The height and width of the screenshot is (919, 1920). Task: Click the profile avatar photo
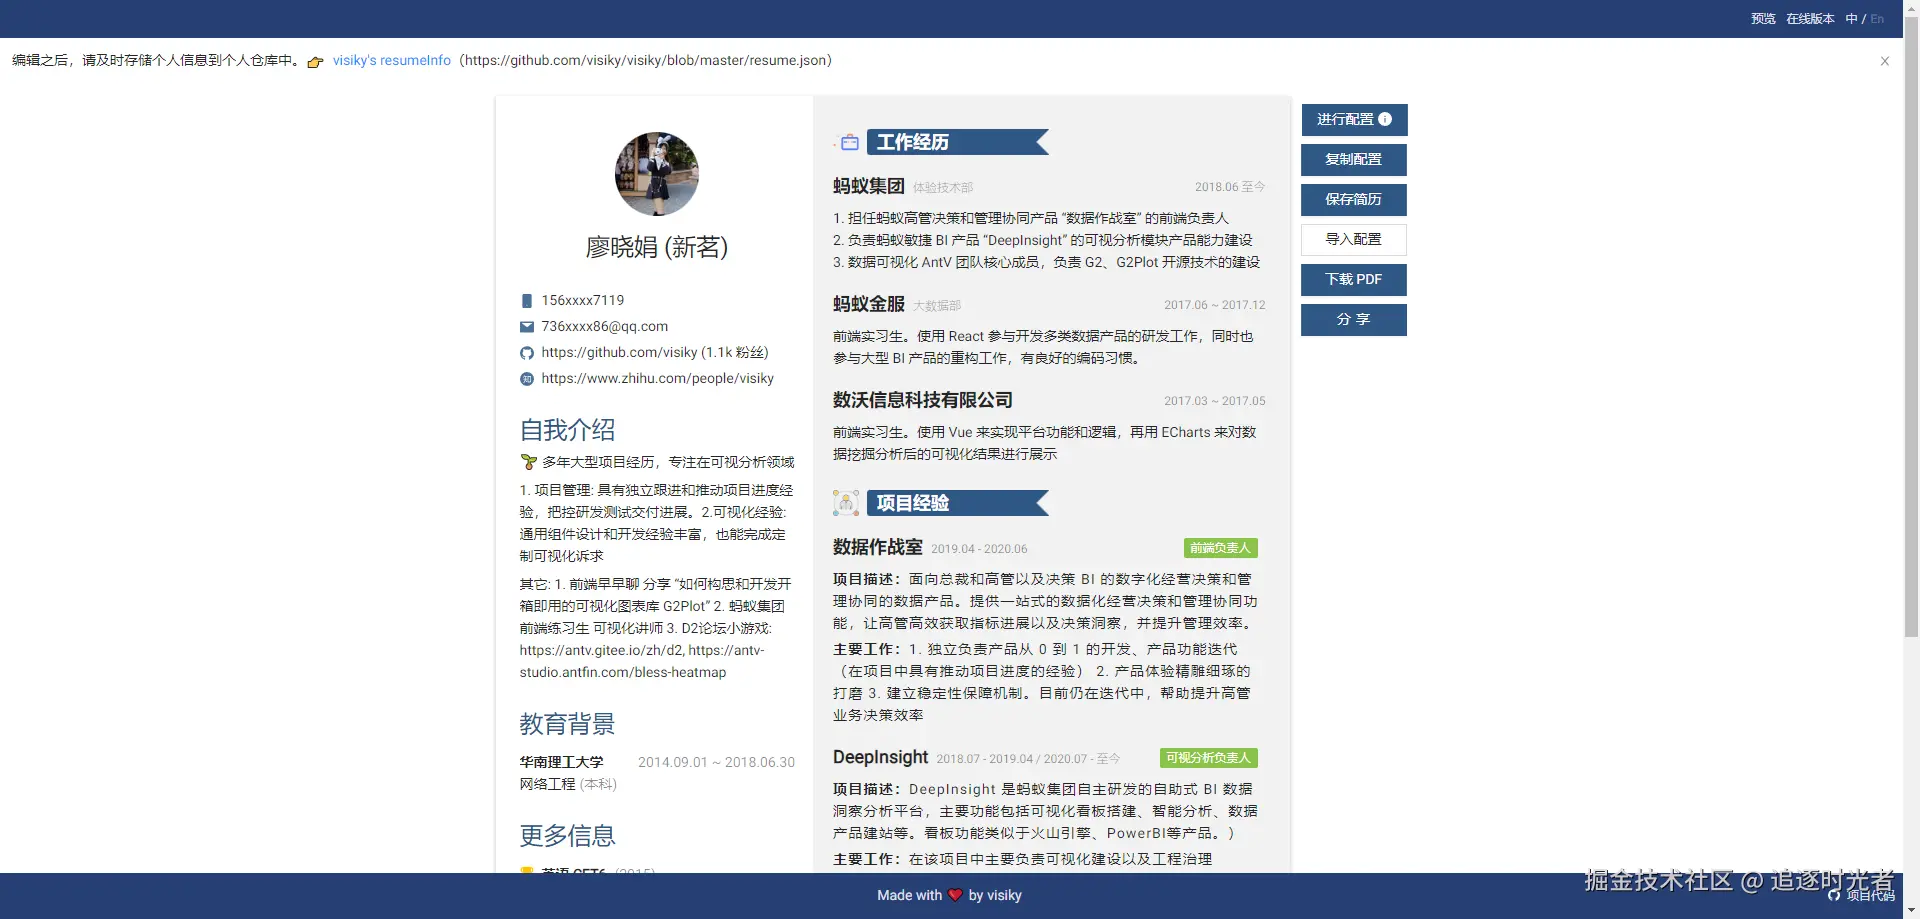point(656,174)
